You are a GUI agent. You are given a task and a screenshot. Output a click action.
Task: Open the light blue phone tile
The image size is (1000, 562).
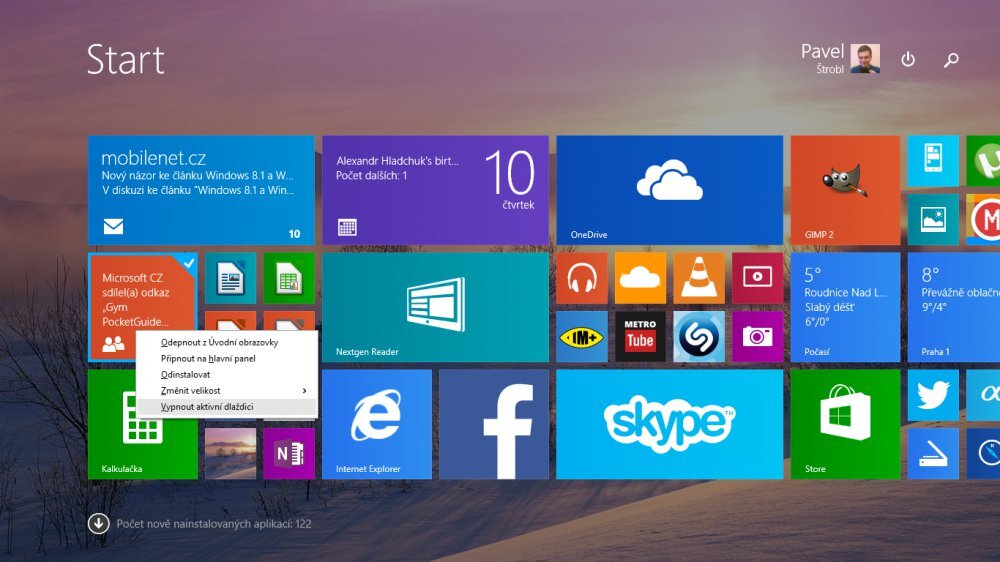pos(933,161)
